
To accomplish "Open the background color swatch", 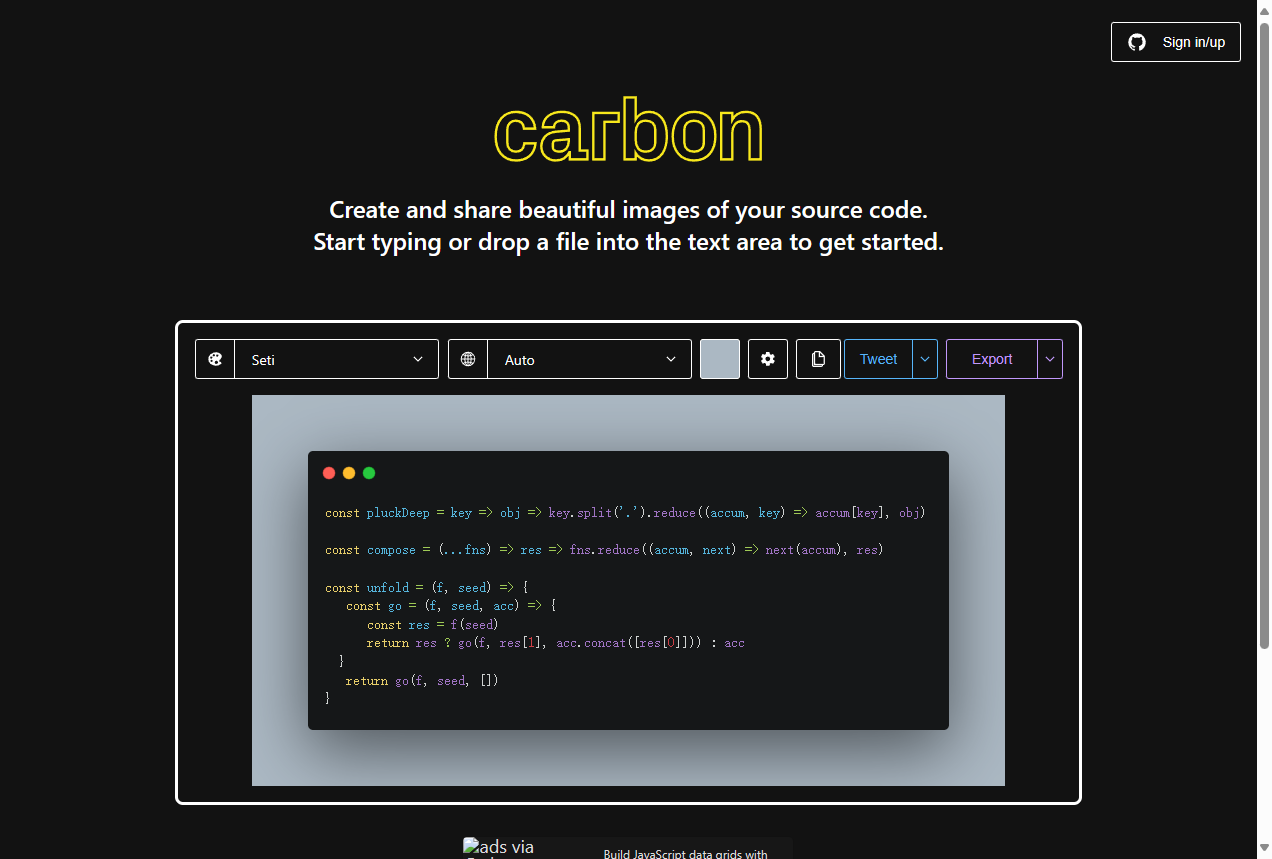I will pyautogui.click(x=719, y=359).
